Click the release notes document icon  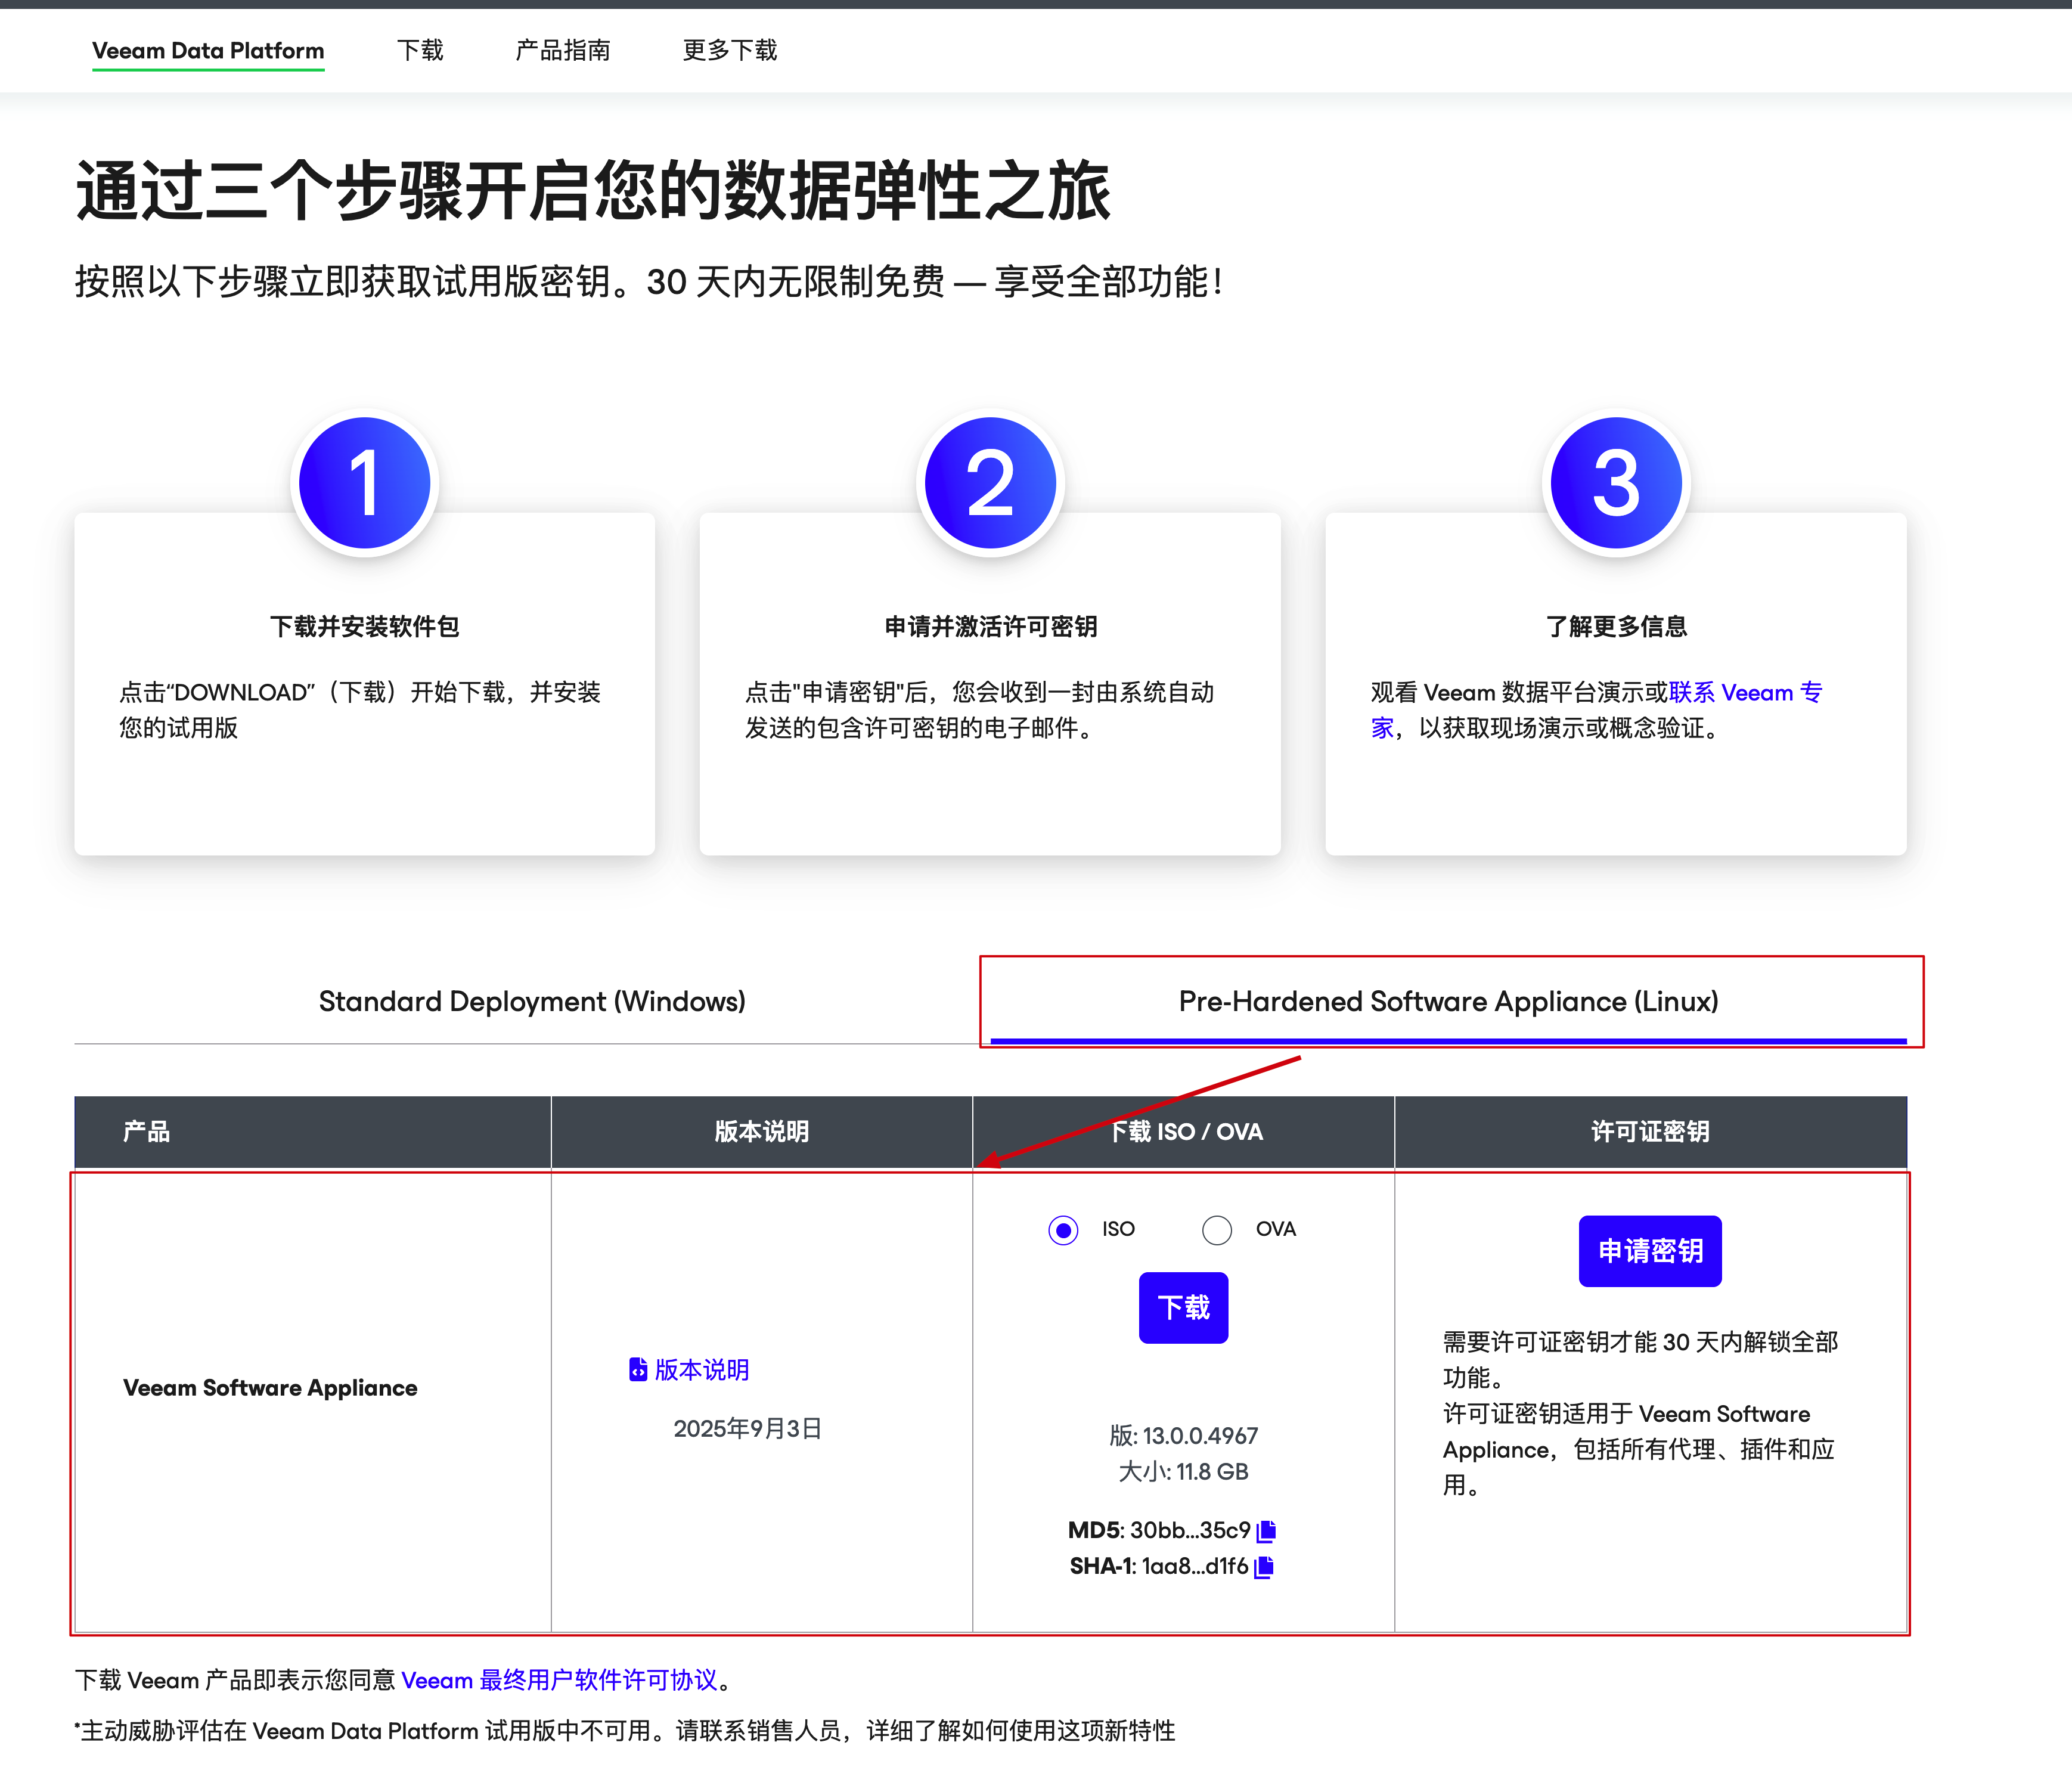(x=637, y=1369)
